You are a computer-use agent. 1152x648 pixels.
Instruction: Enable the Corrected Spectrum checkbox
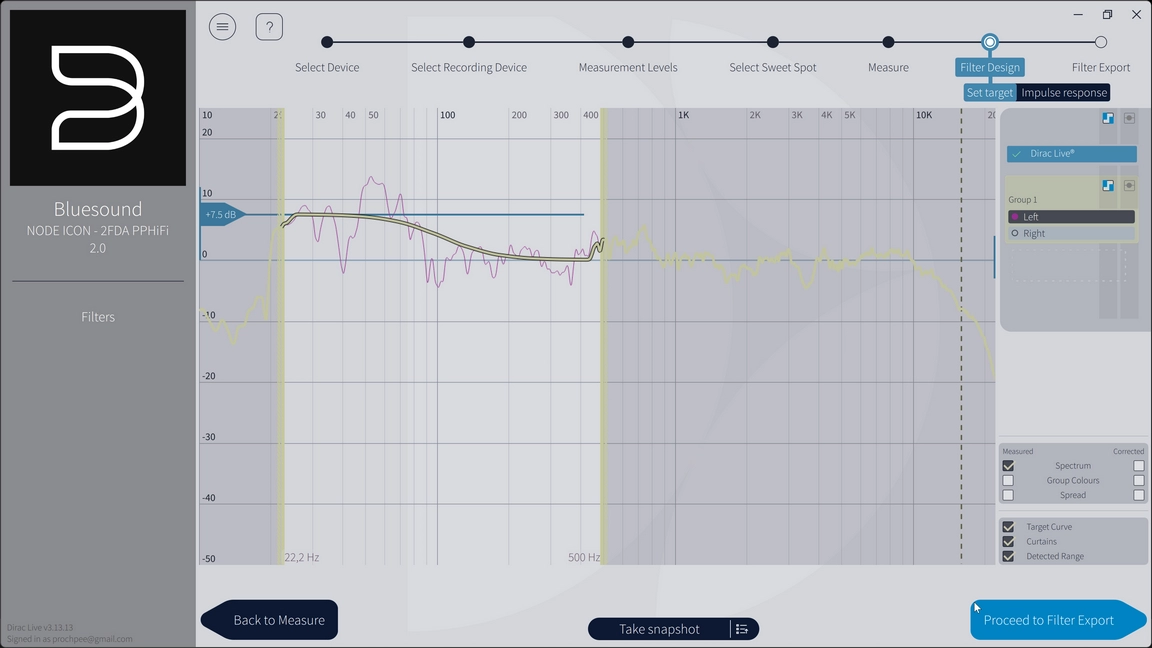1138,466
